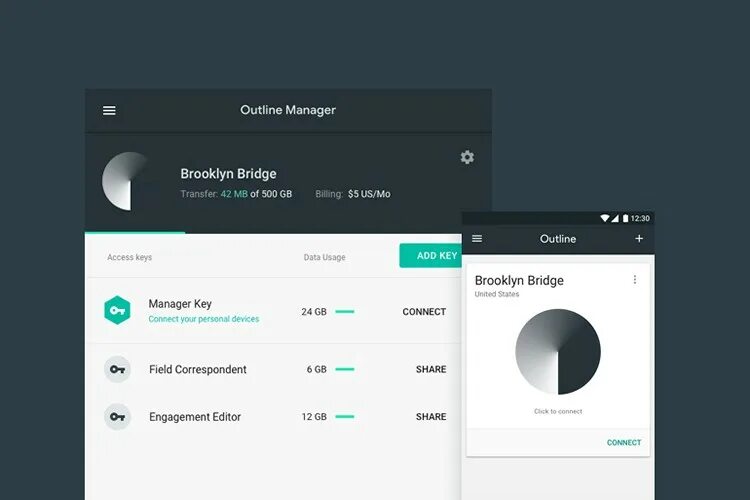Click the 'Engagement Editor' key name
Screen dimensions: 750x500
195,417
